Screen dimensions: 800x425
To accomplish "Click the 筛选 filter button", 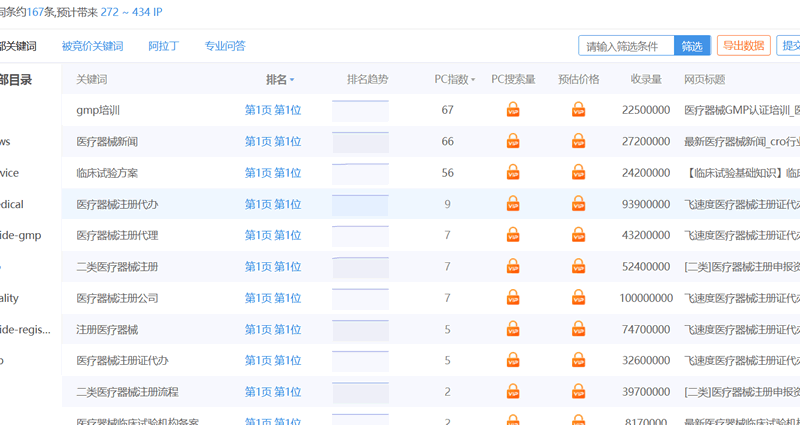I will point(692,46).
